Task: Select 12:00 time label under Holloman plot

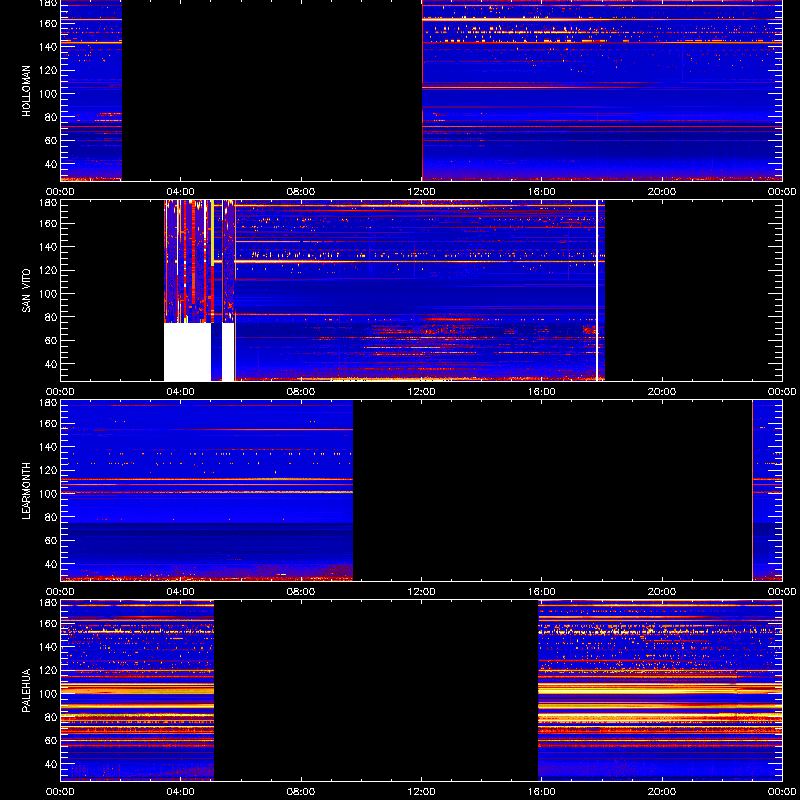Action: pos(421,192)
